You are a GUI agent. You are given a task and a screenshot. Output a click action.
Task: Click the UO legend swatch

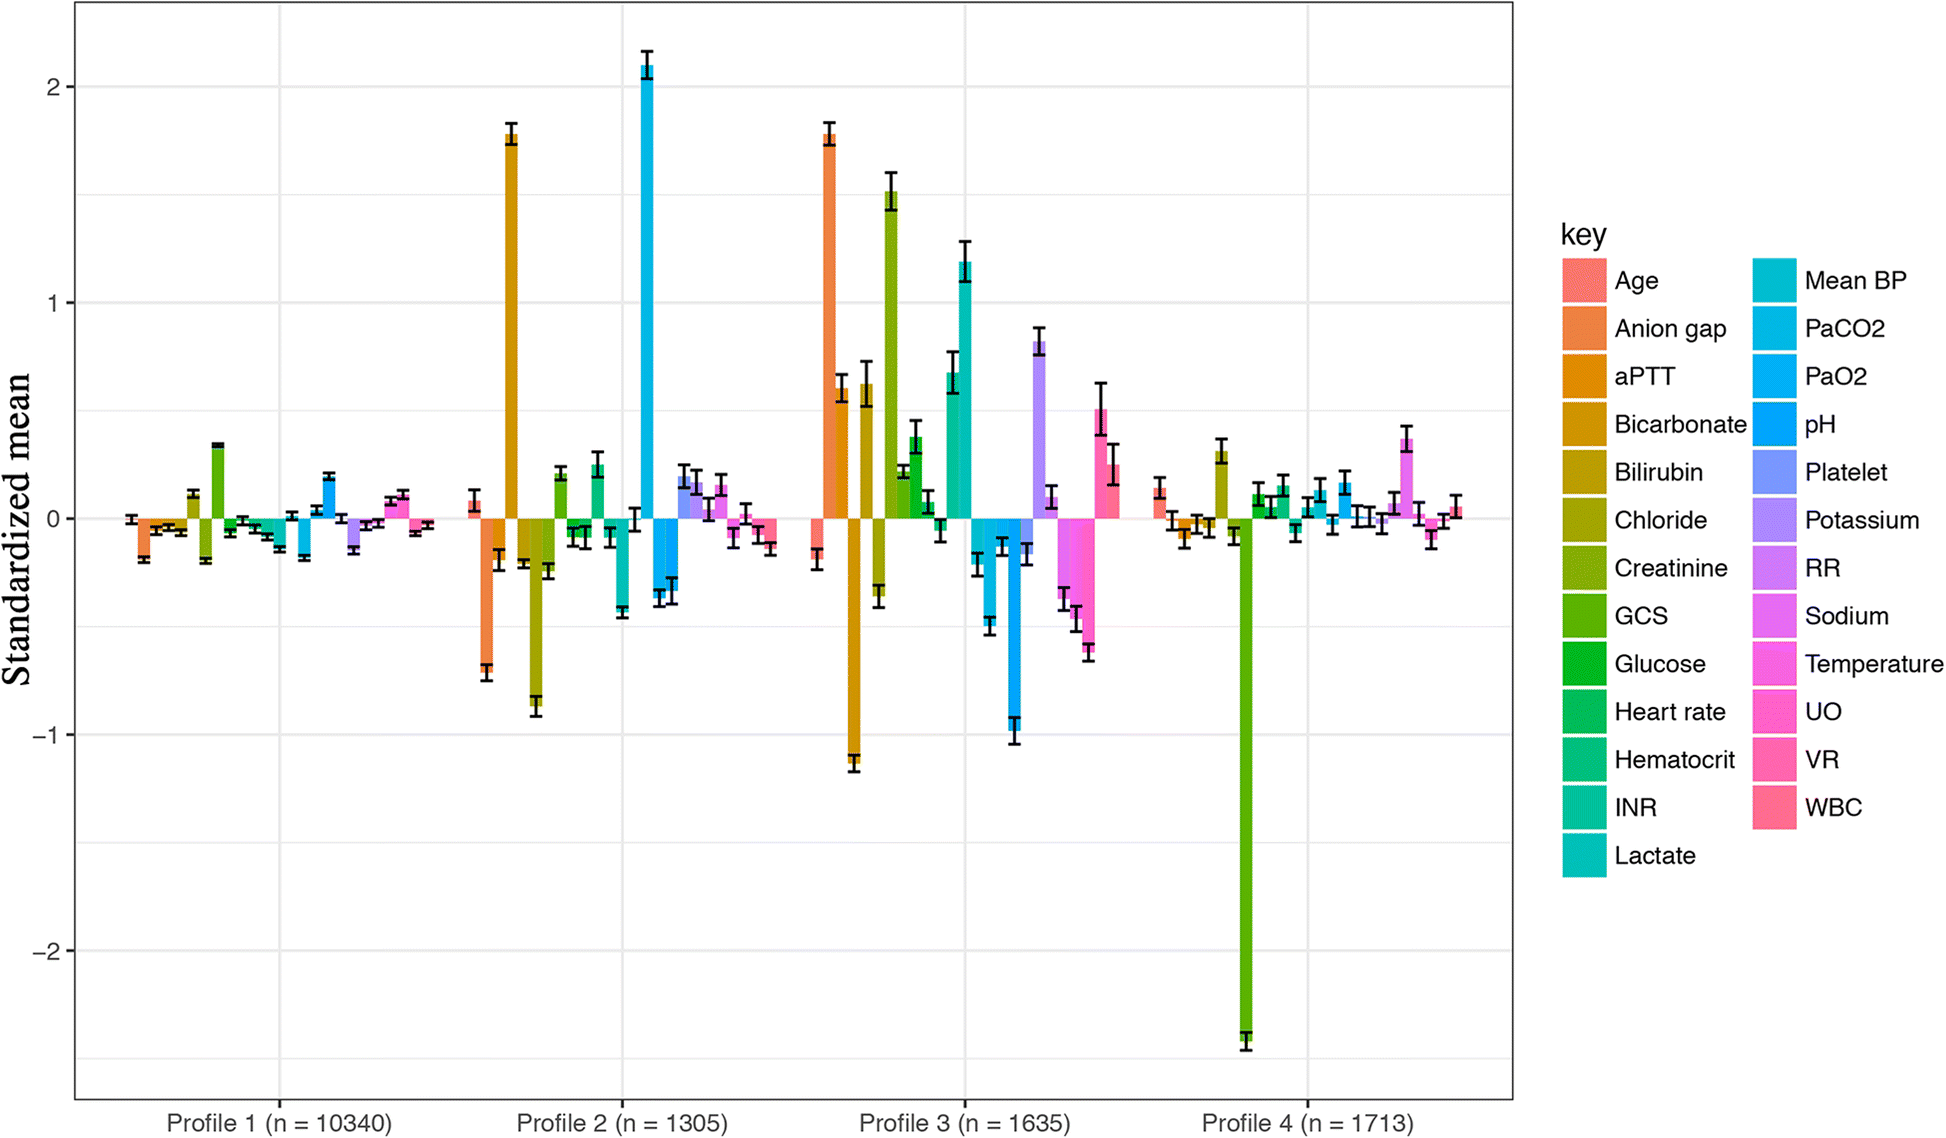click(1775, 712)
